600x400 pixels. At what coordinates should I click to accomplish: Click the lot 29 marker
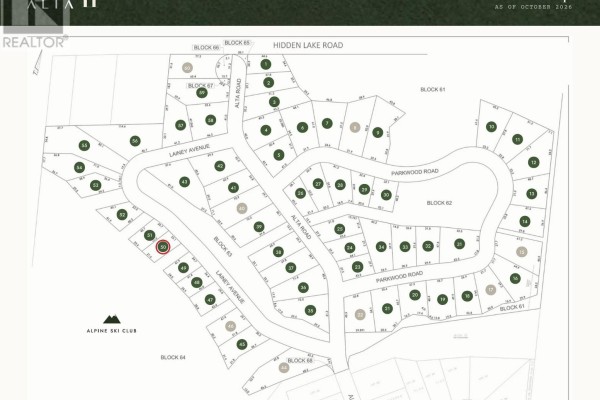coord(364,189)
